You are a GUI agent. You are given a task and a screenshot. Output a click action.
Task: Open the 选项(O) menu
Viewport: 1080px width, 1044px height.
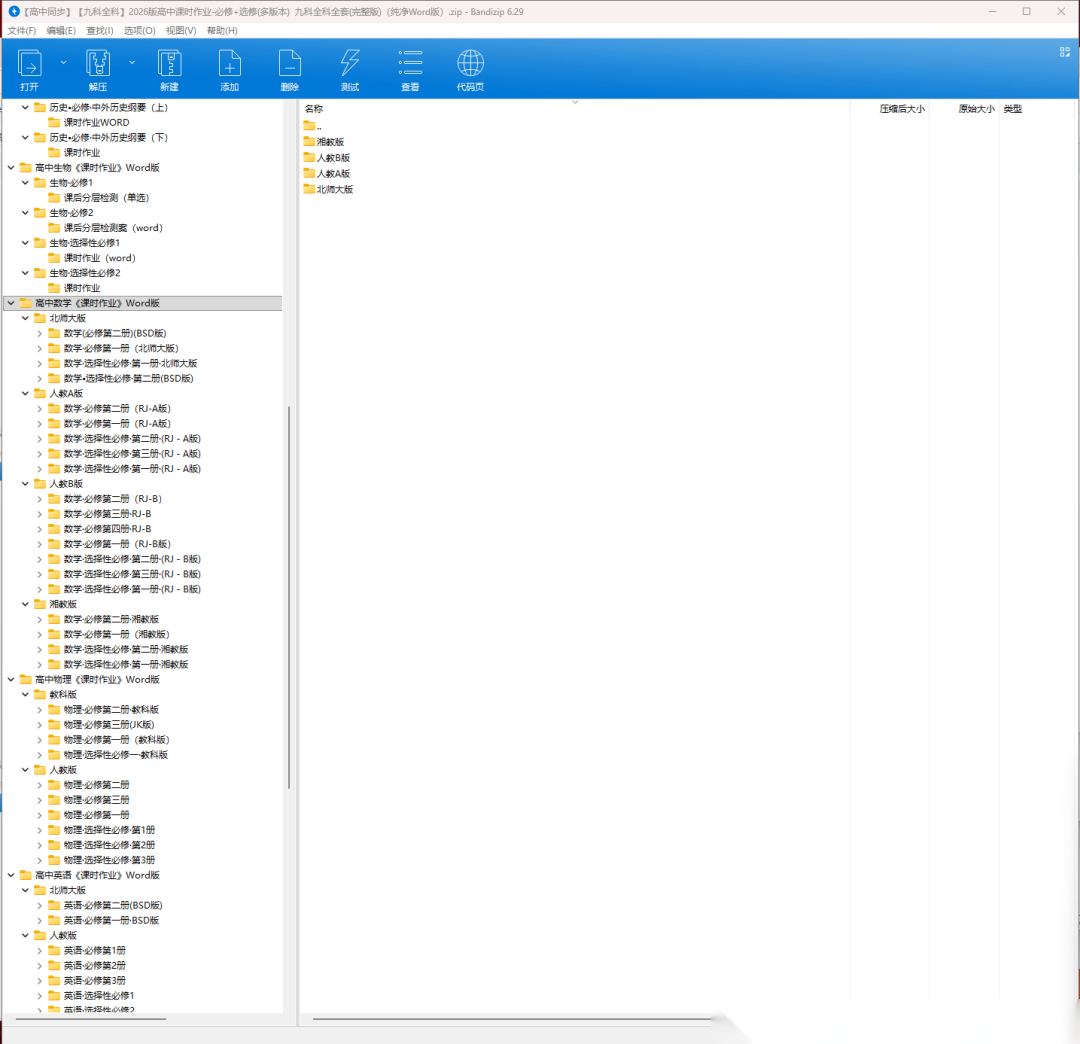pos(139,31)
